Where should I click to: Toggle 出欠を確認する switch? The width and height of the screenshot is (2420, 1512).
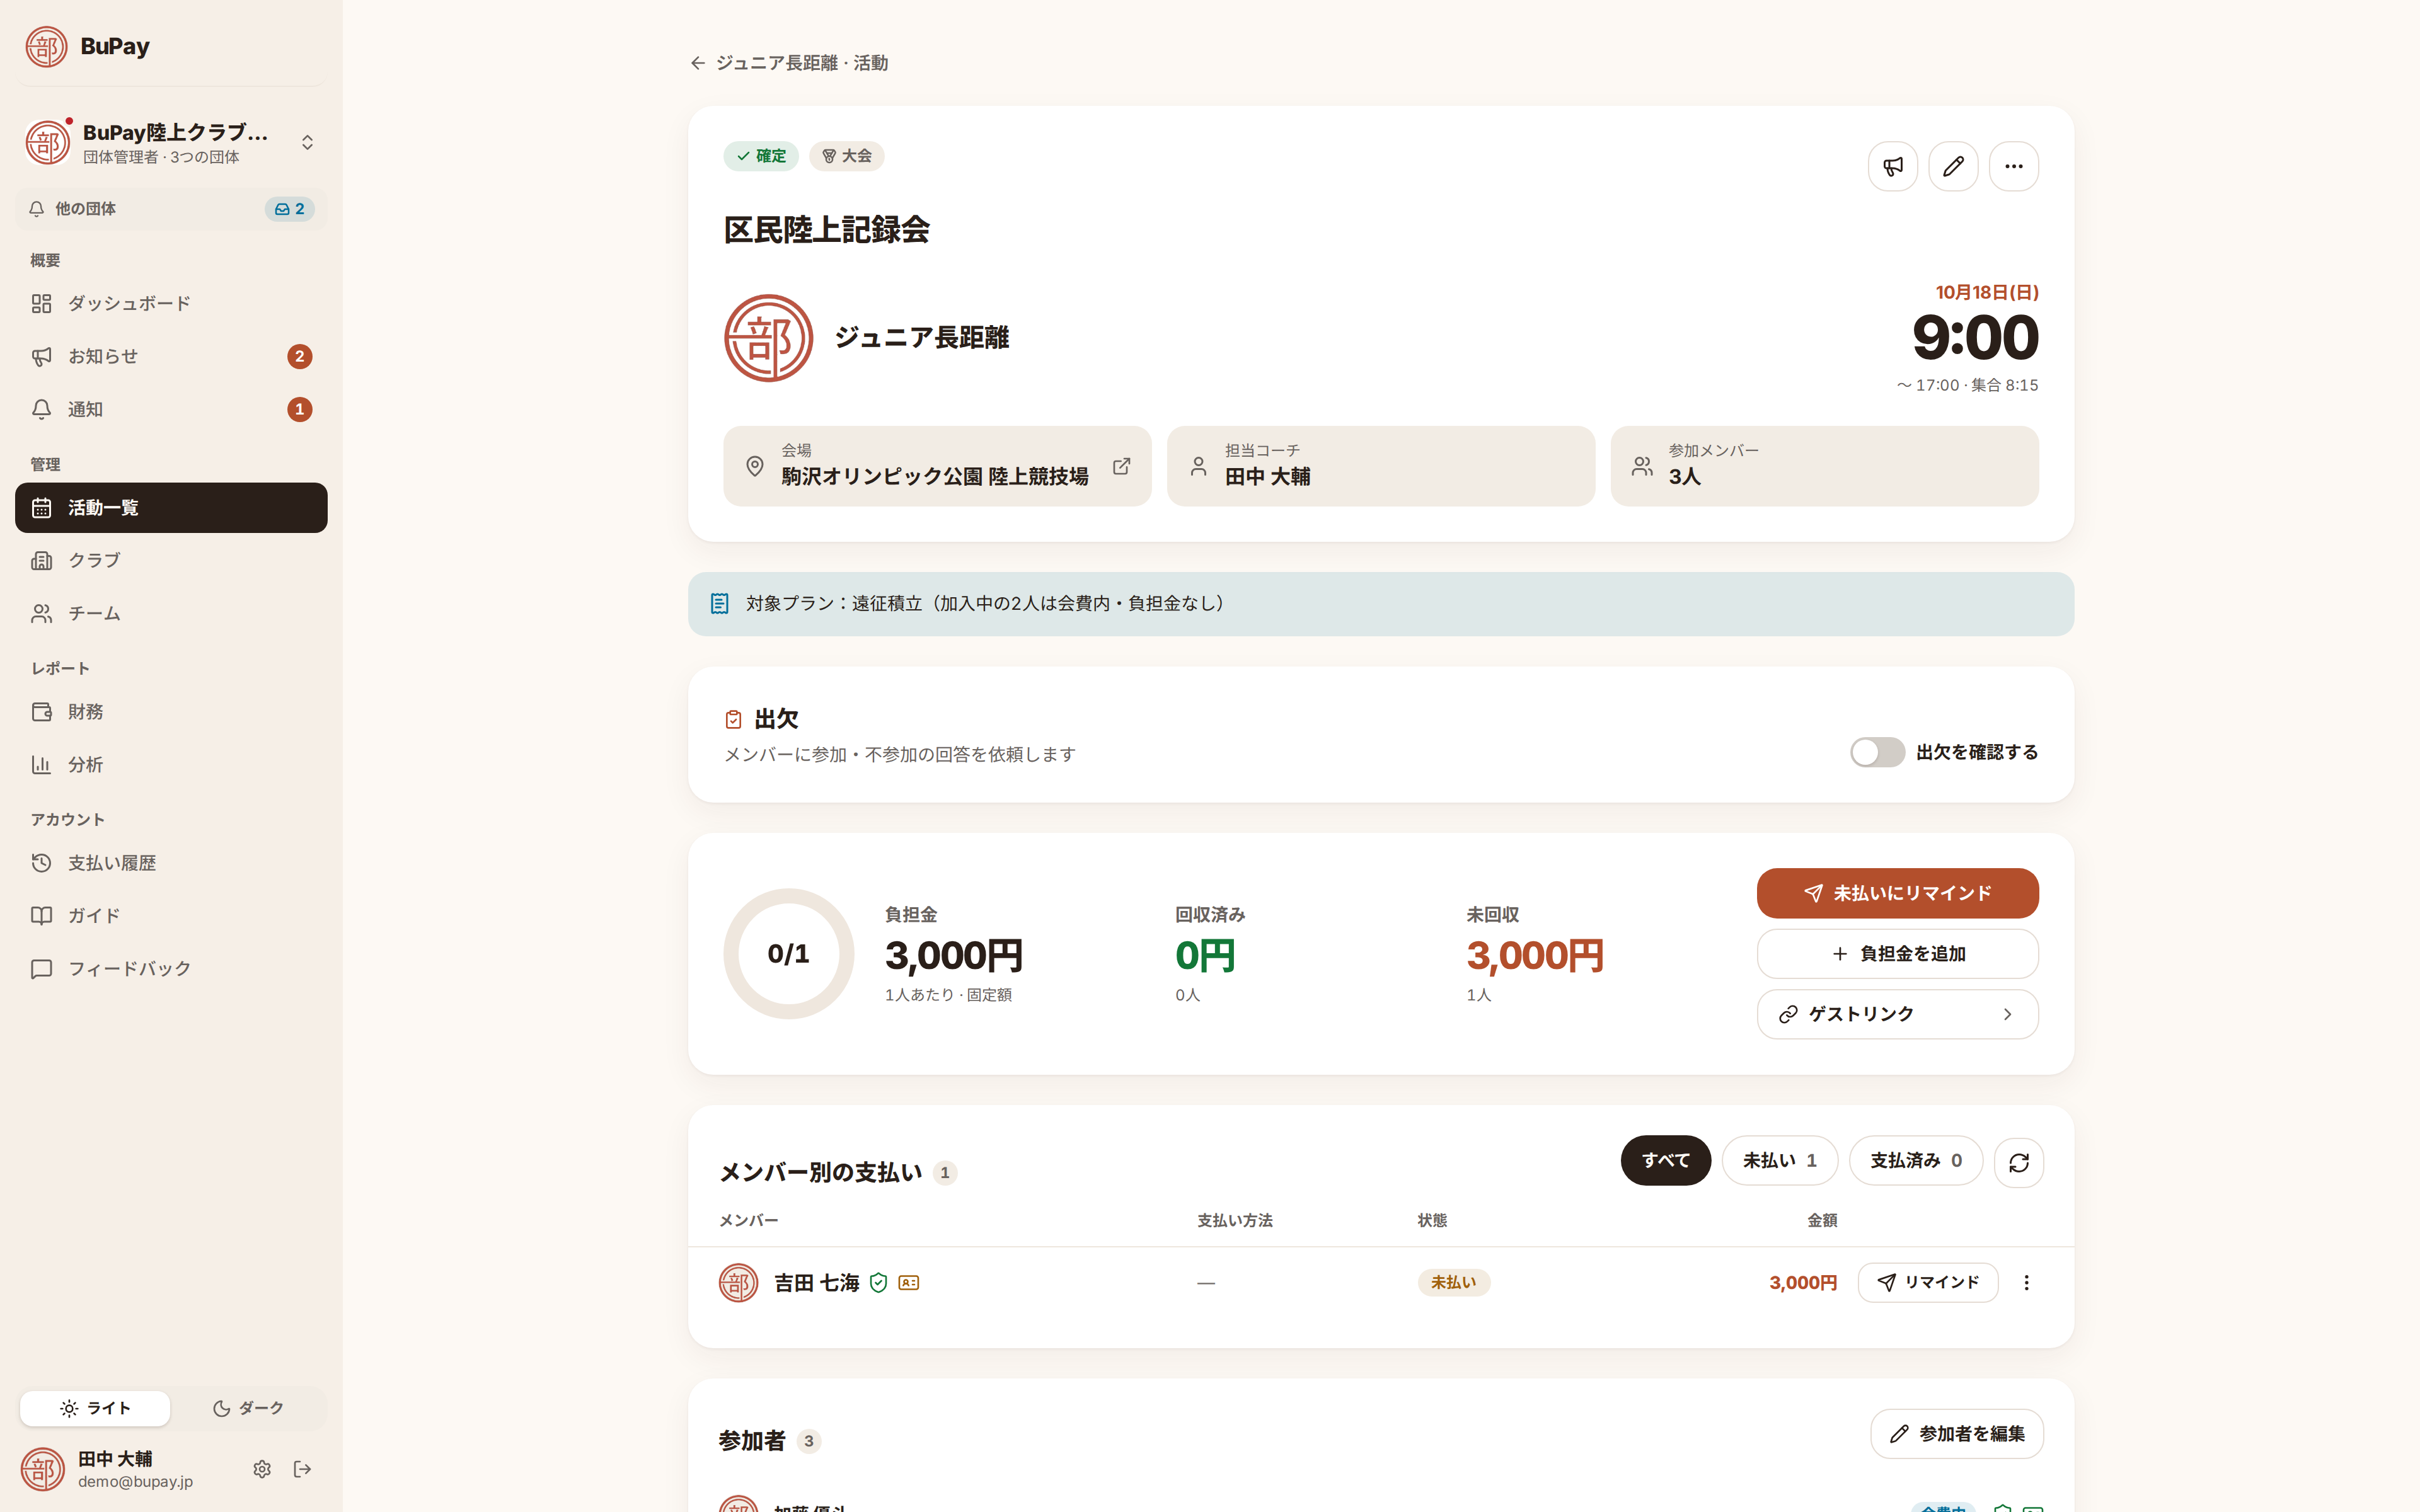tap(1876, 752)
